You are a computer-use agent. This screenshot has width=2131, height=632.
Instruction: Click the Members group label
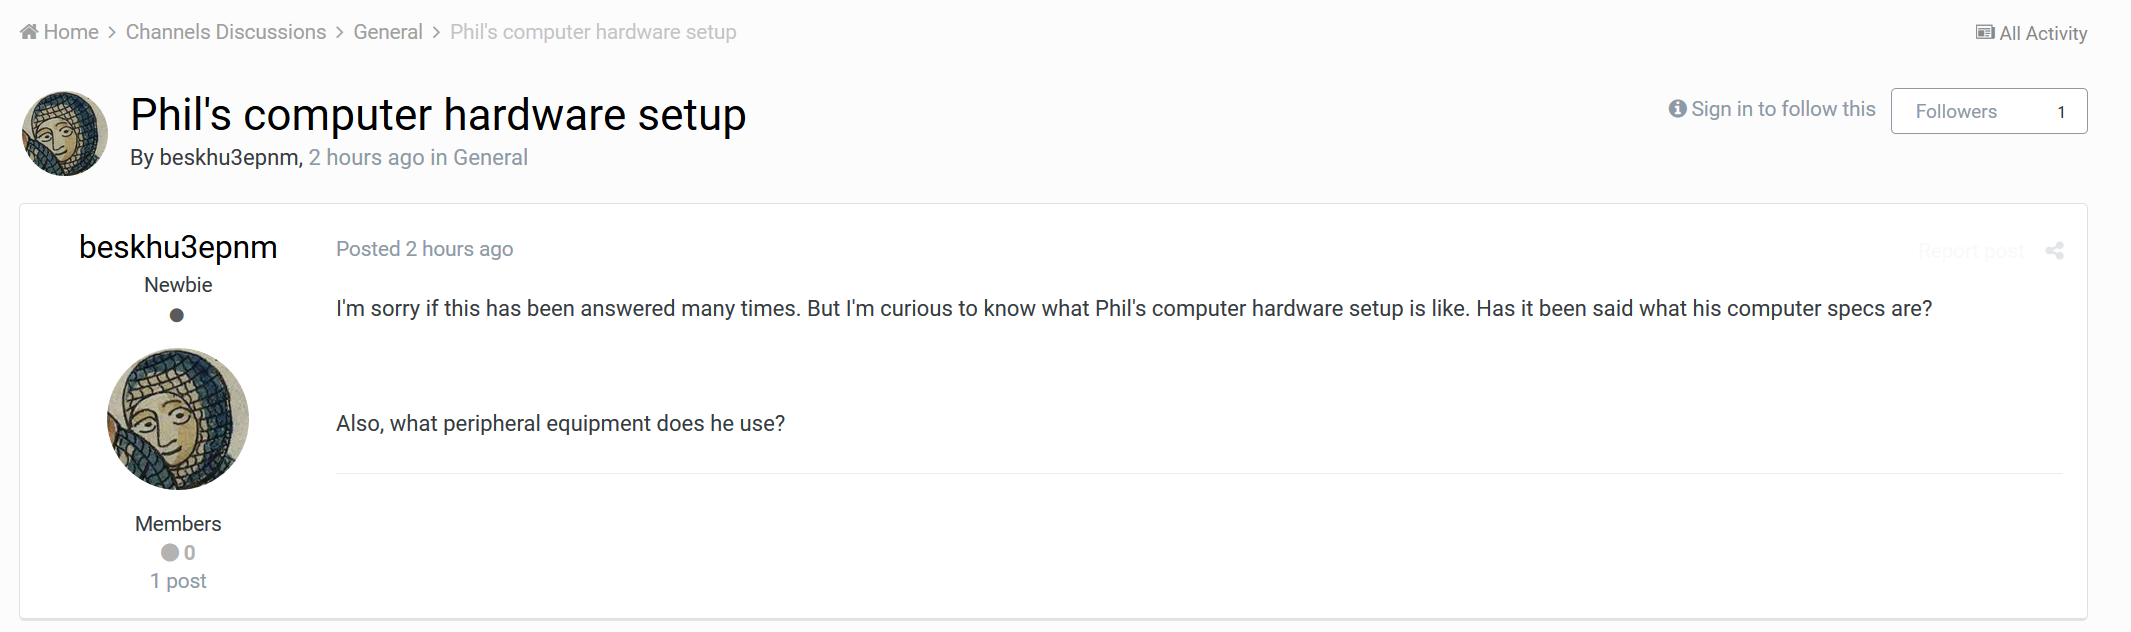[178, 524]
